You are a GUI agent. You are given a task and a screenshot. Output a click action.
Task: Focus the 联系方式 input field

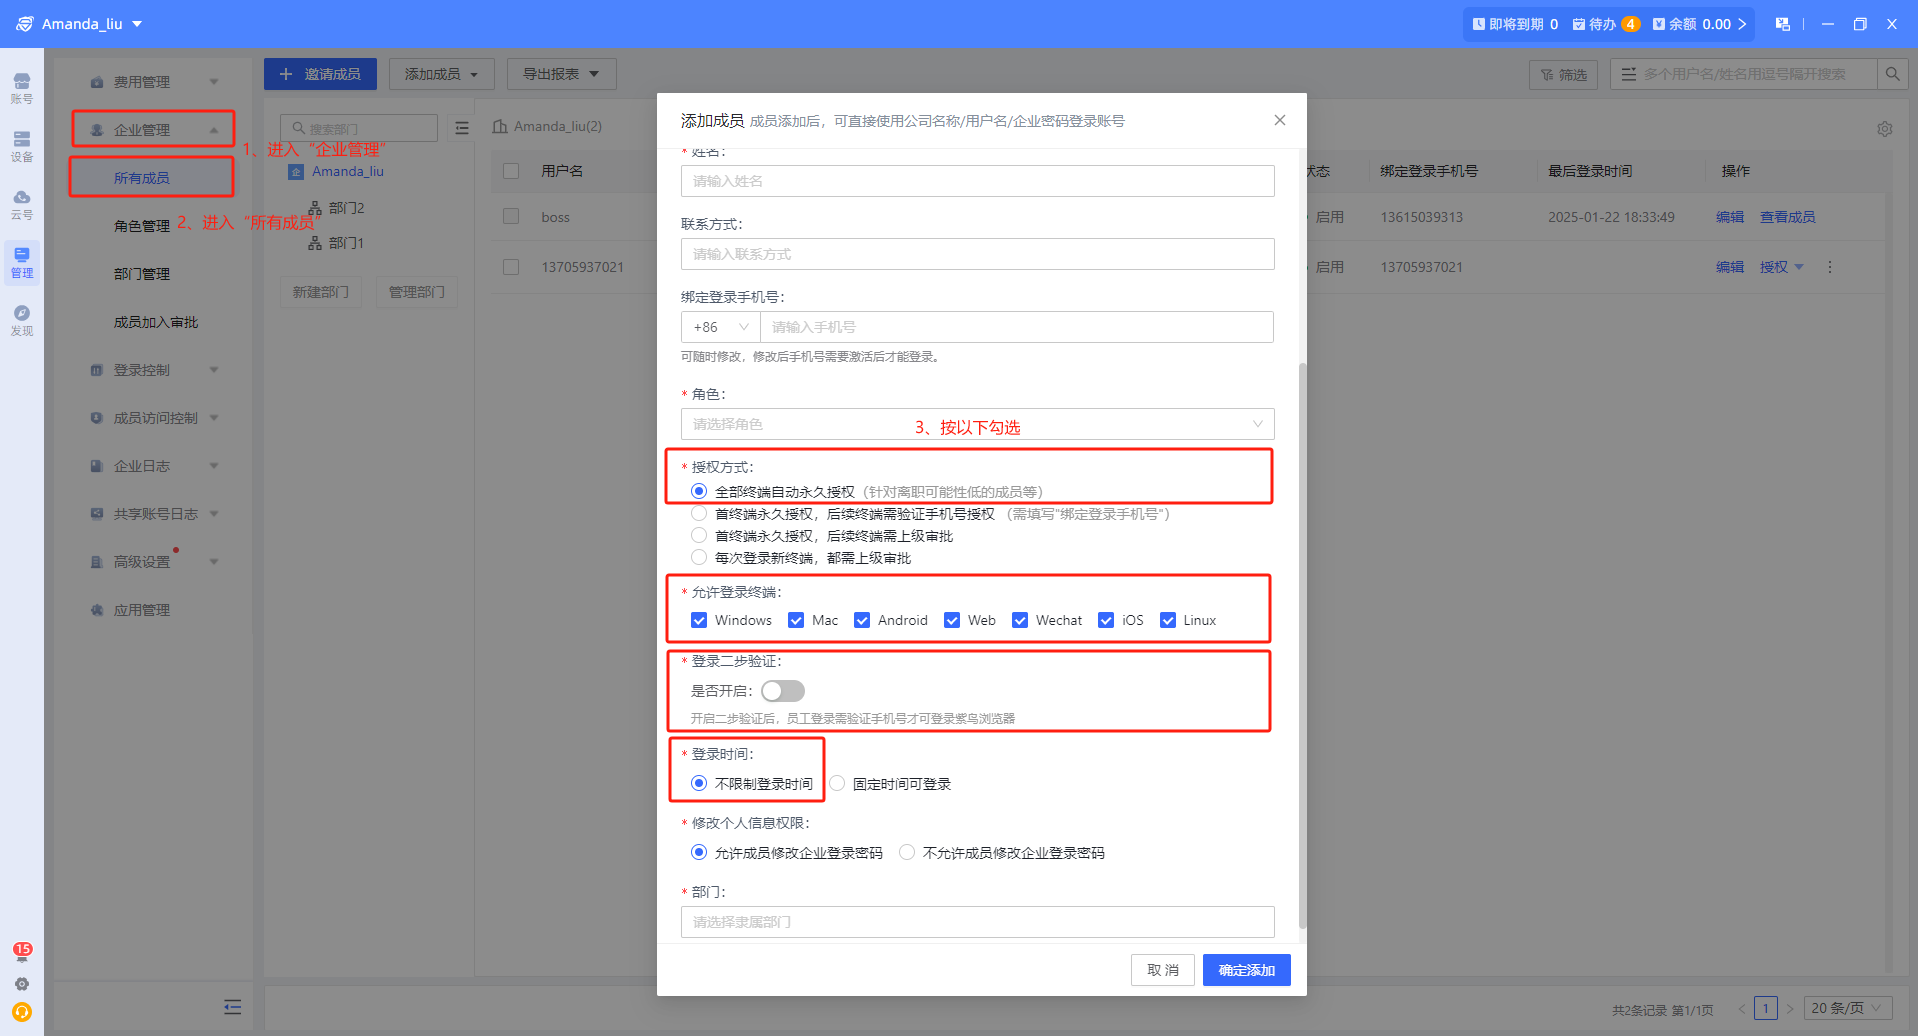[977, 254]
